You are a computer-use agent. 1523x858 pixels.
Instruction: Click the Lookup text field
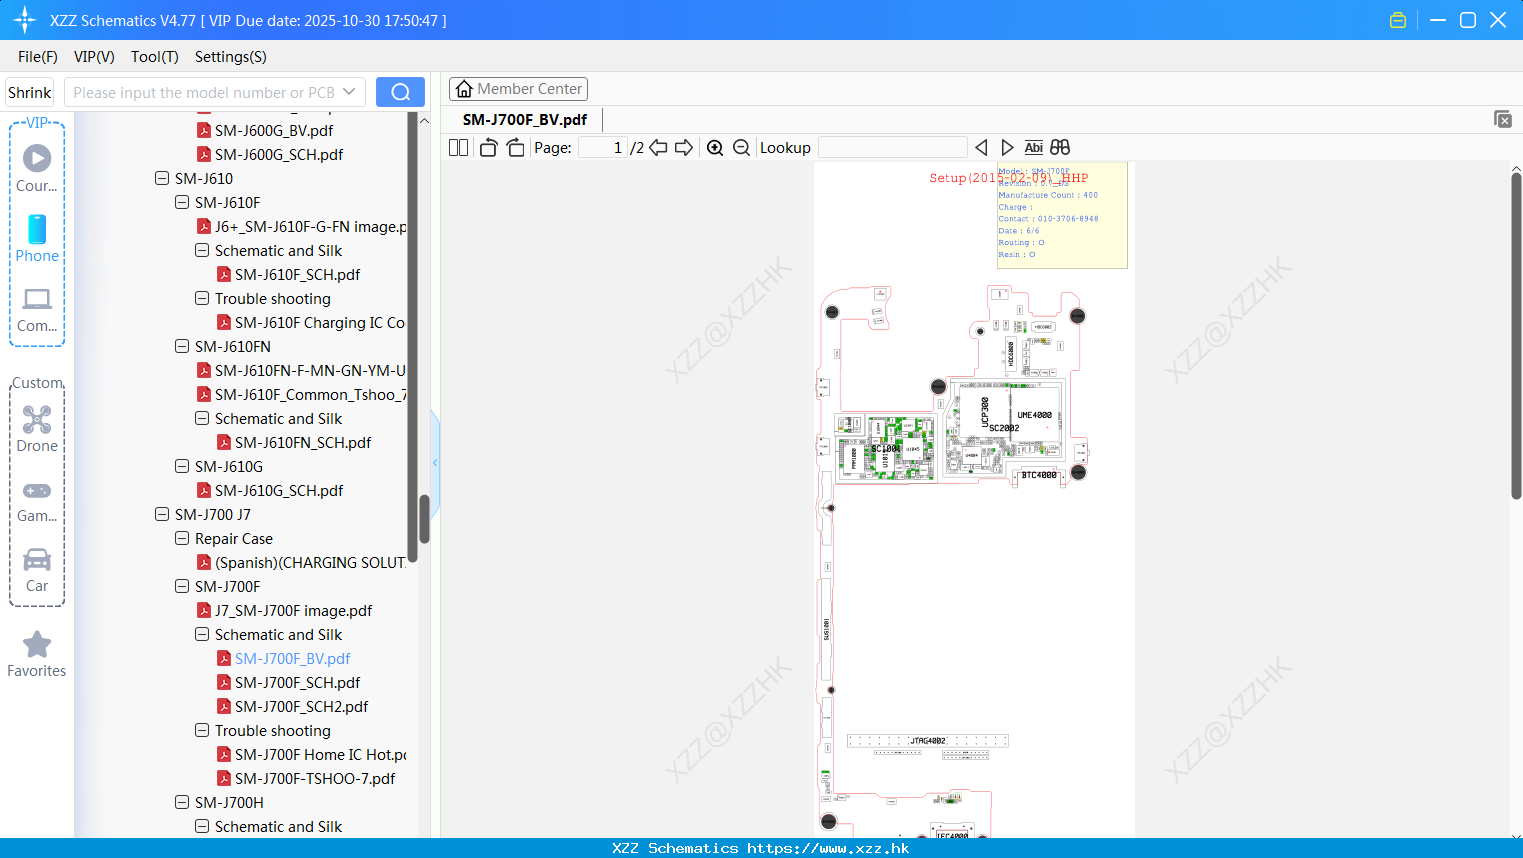tap(893, 147)
